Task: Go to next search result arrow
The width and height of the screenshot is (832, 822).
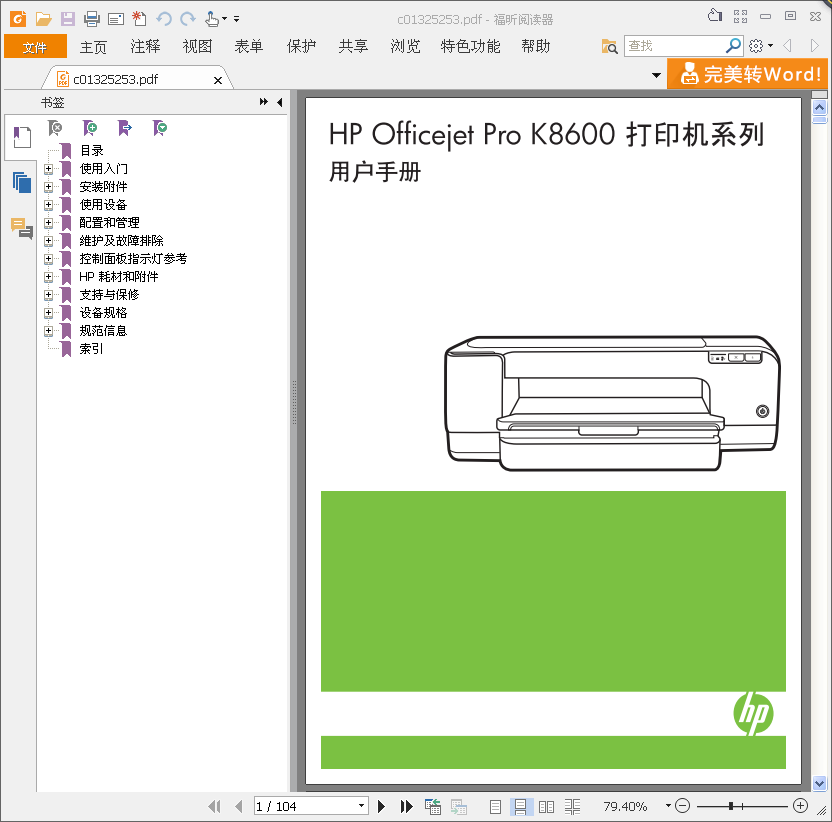Action: [814, 46]
